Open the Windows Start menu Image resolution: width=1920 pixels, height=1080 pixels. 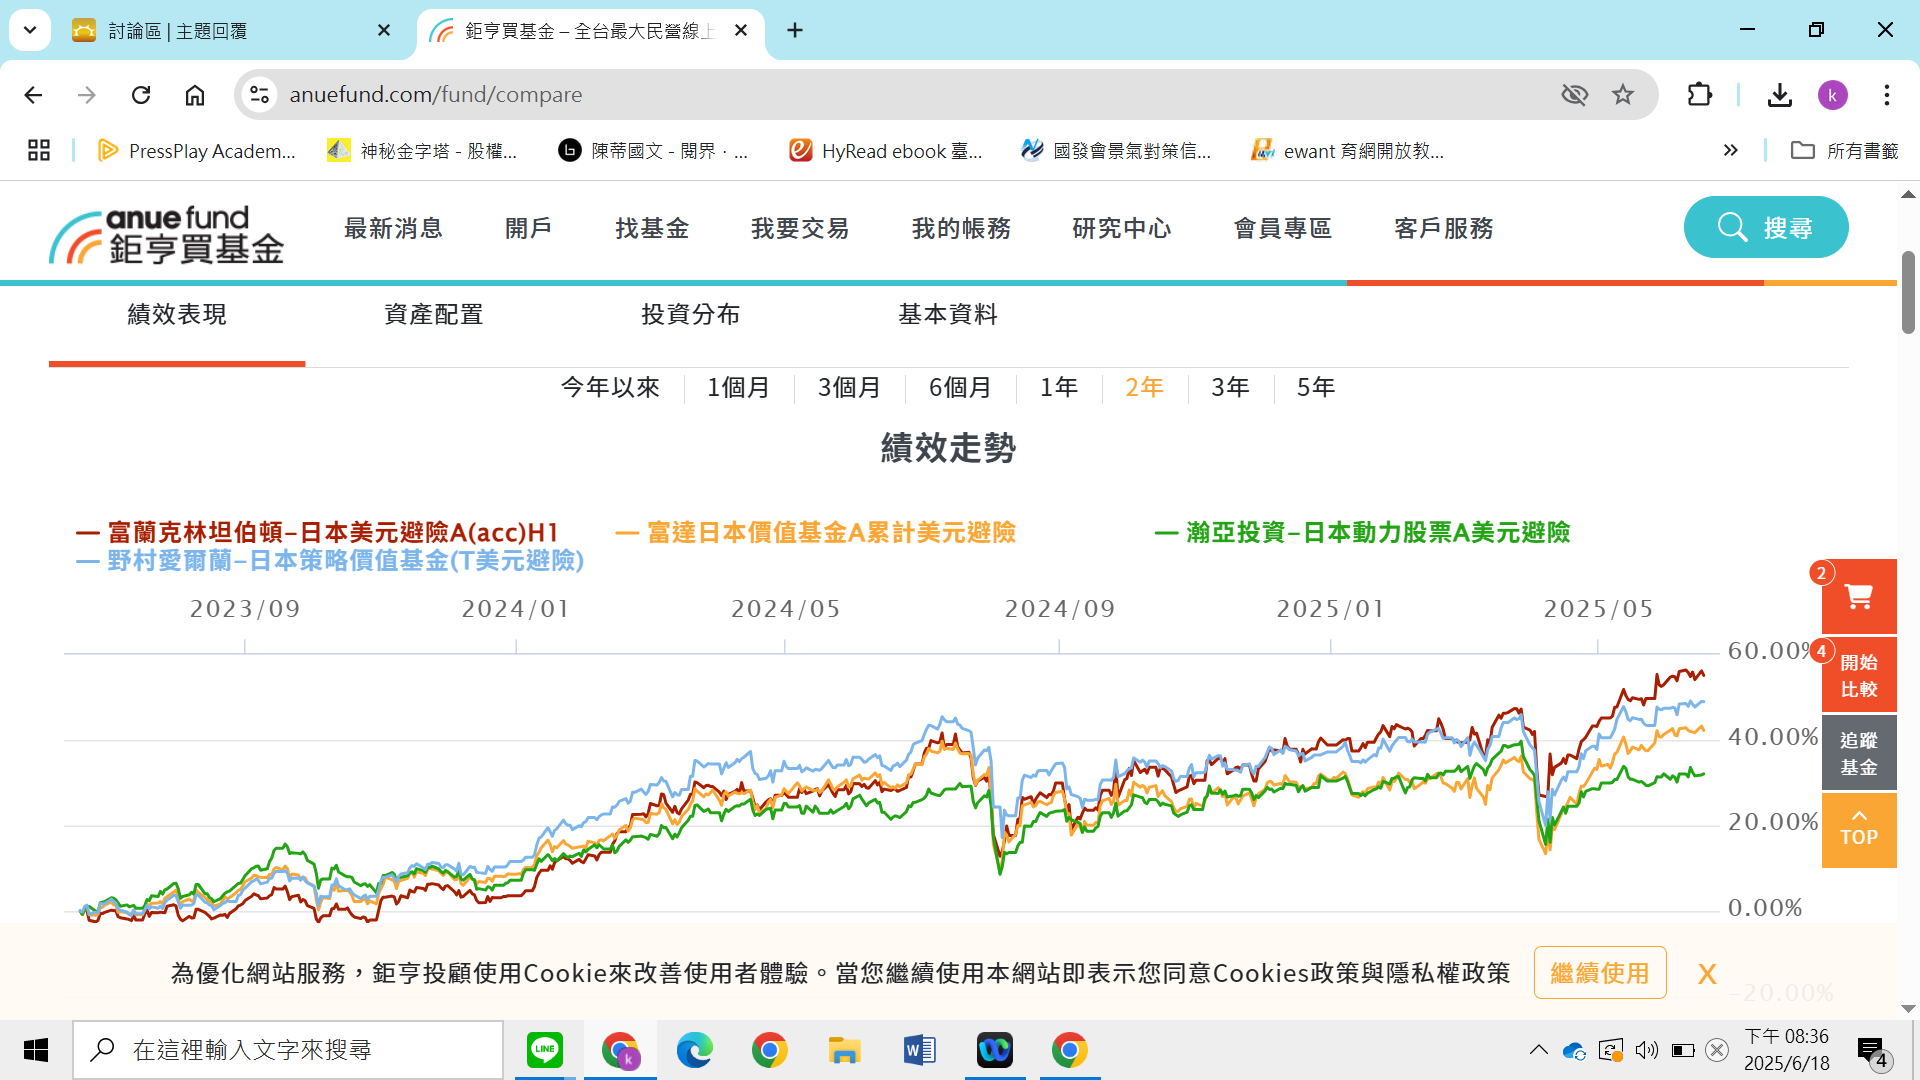click(x=36, y=1050)
